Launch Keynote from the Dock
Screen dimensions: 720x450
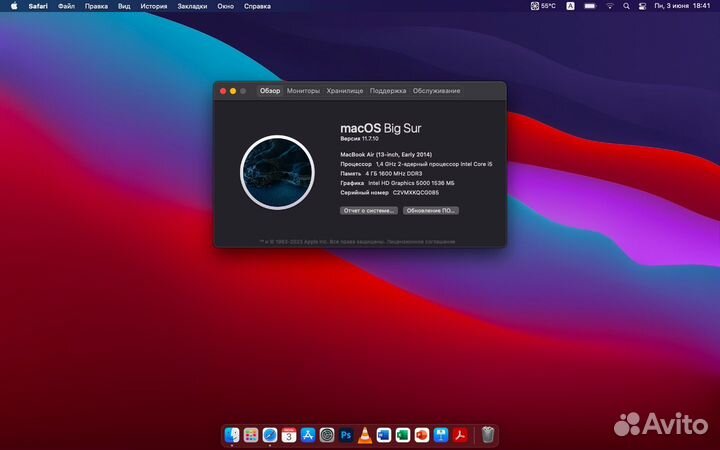(x=441, y=434)
